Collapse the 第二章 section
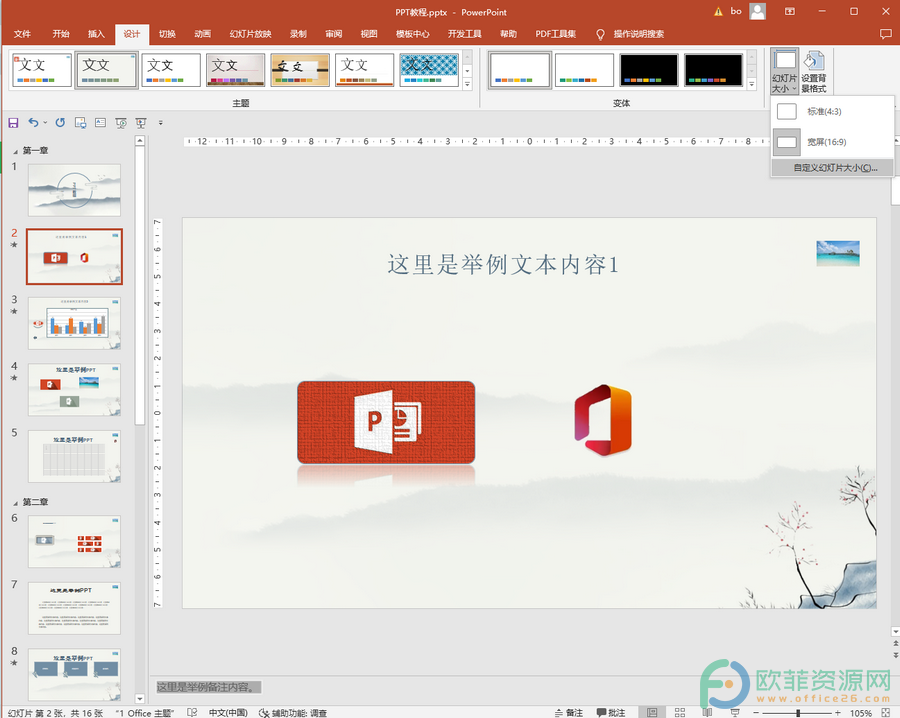Image resolution: width=900 pixels, height=718 pixels. point(15,502)
